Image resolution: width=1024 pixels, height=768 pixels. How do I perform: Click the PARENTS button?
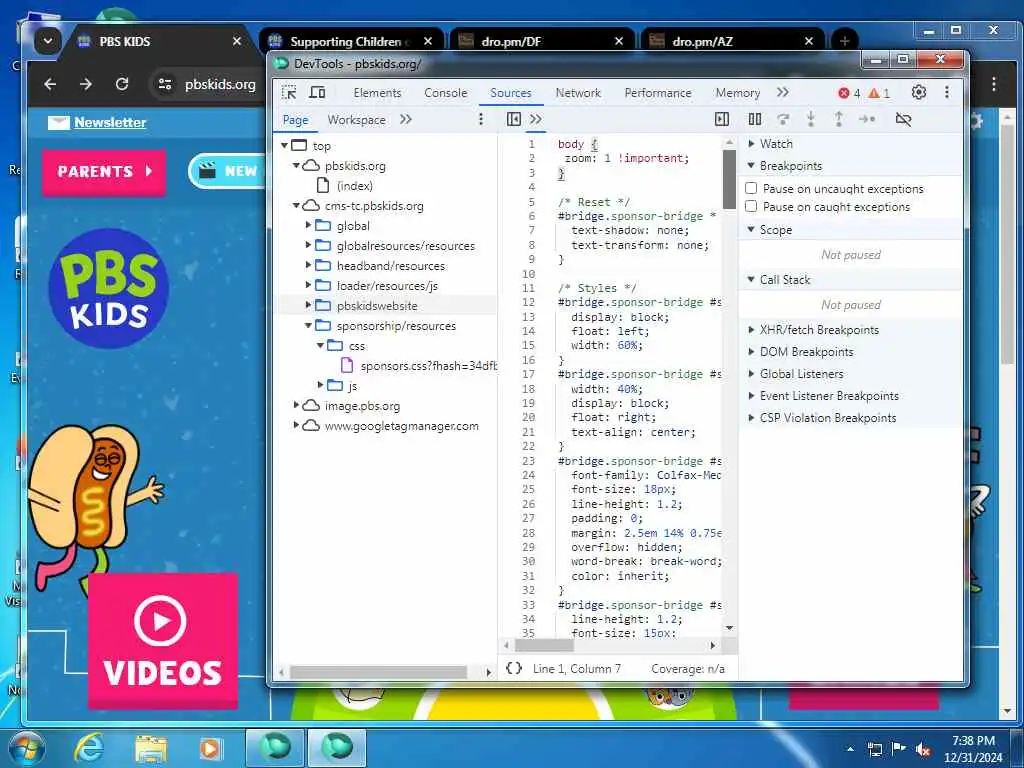pos(104,172)
